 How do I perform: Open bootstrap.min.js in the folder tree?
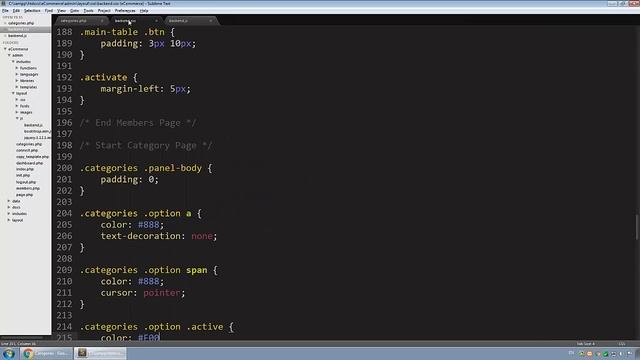[37, 131]
